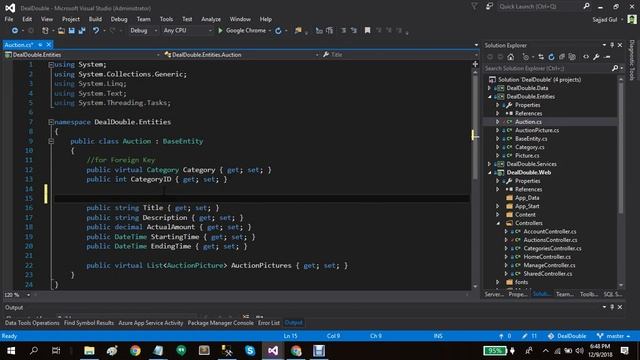Open the Team Explorer tab

564,294
